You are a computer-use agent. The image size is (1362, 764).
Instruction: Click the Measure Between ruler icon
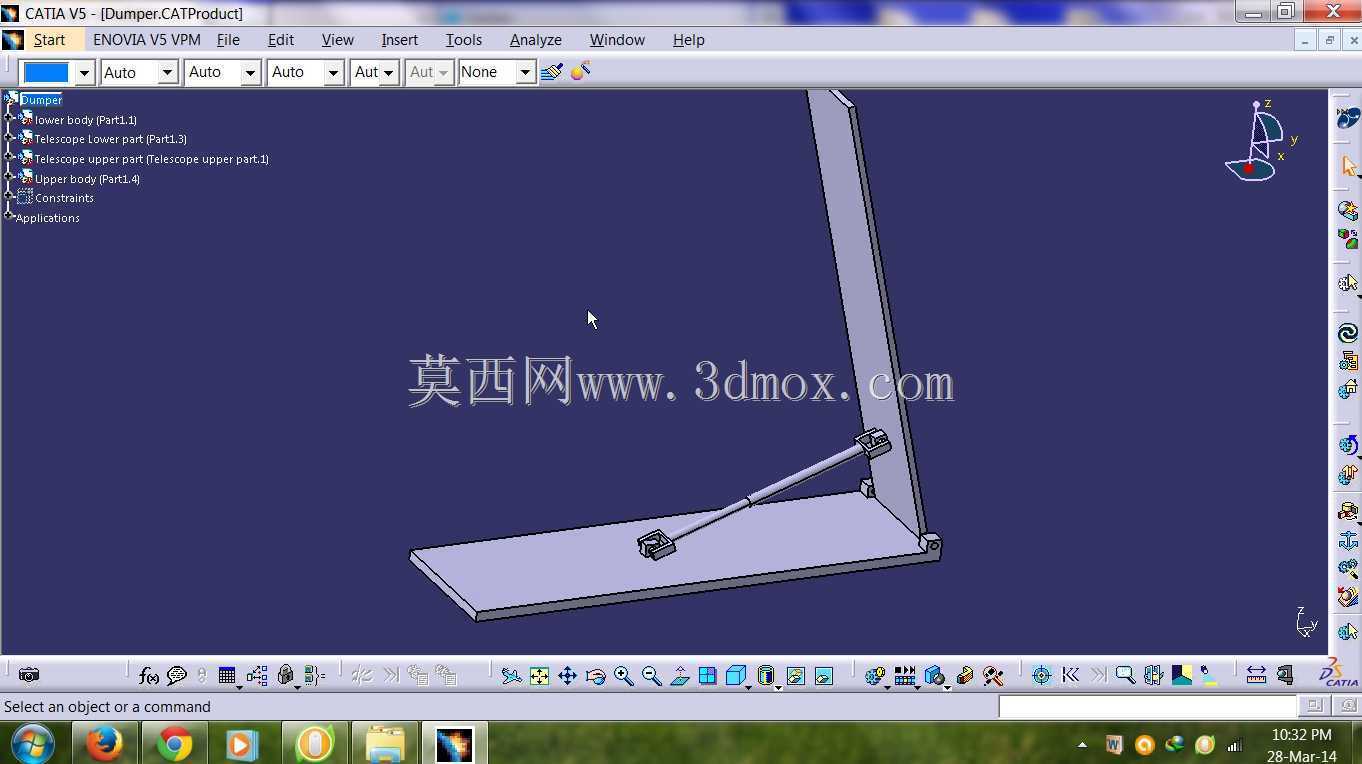click(x=1256, y=676)
